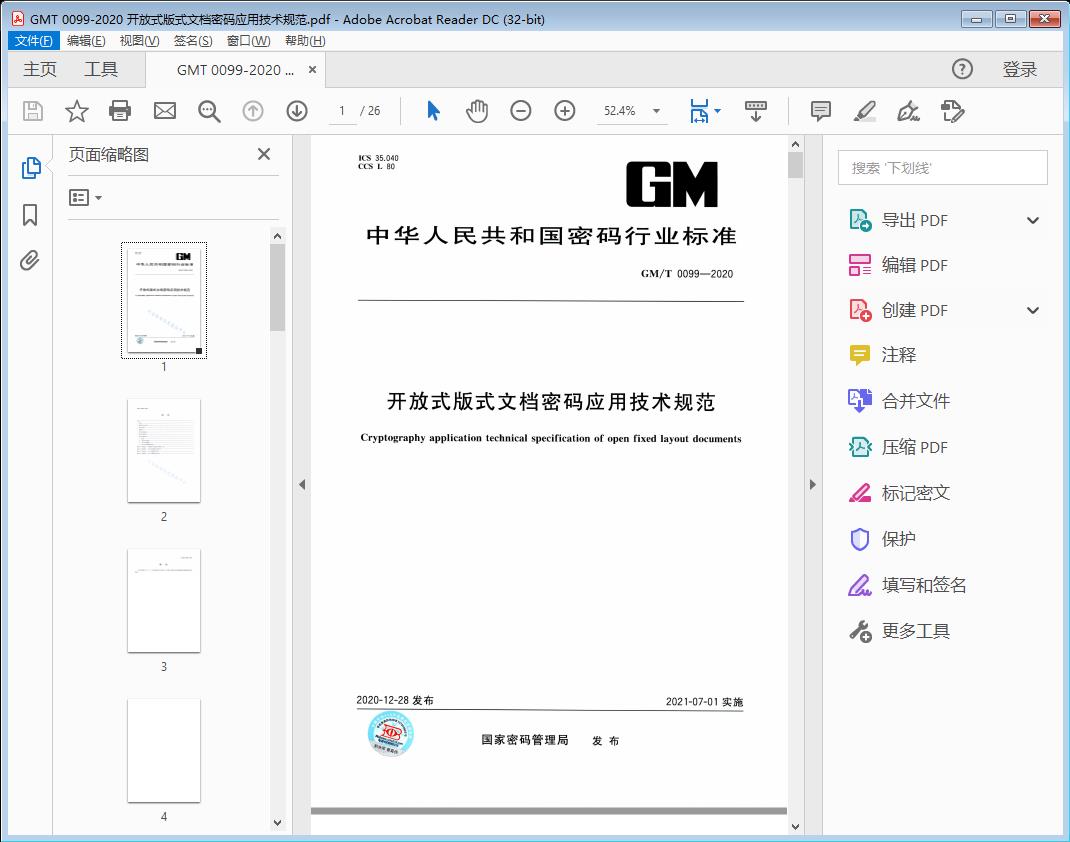Viewport: 1070px width, 842px height.
Task: Open the attachments paperclip panel
Action: click(30, 261)
